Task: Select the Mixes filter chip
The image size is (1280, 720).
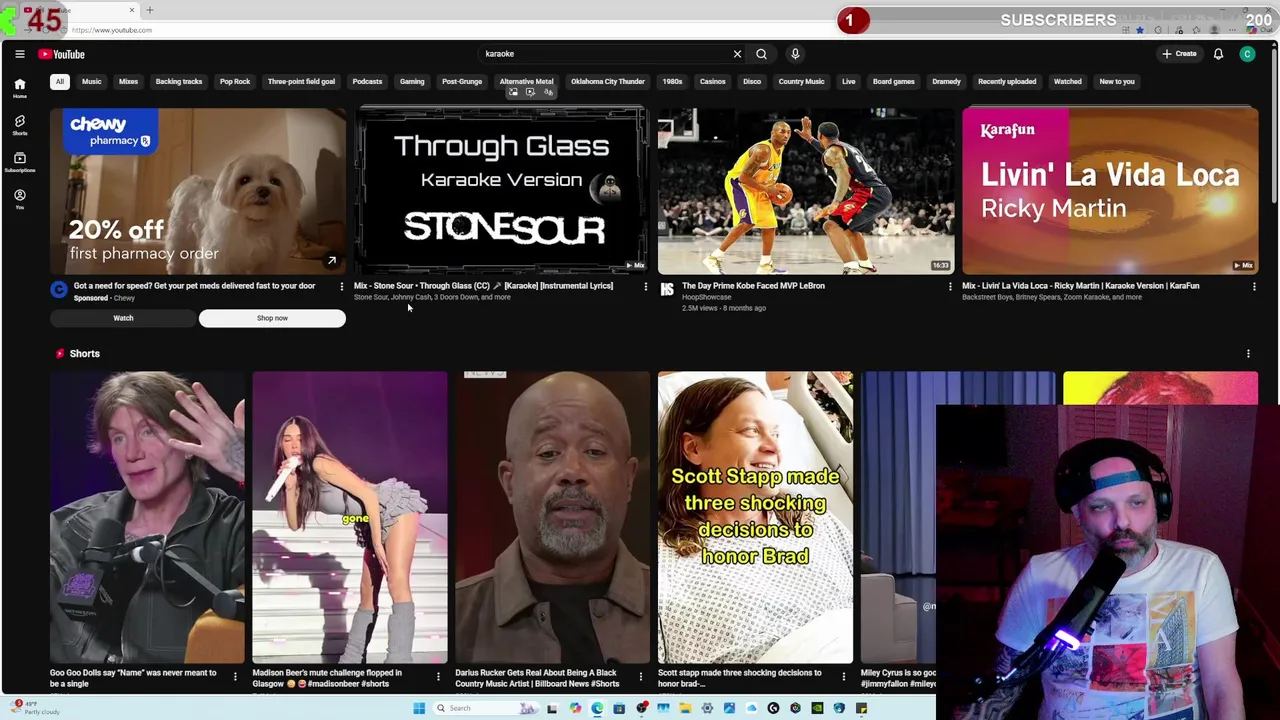Action: click(x=128, y=82)
